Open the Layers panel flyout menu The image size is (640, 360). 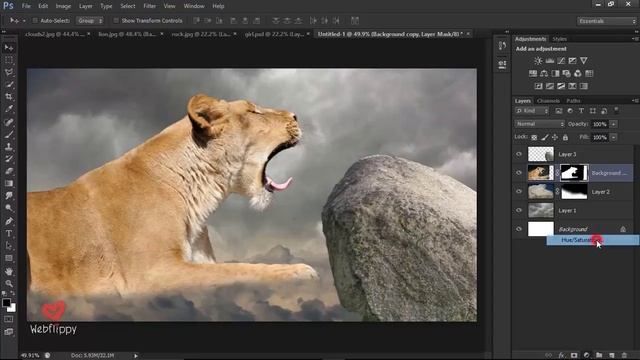(x=635, y=100)
